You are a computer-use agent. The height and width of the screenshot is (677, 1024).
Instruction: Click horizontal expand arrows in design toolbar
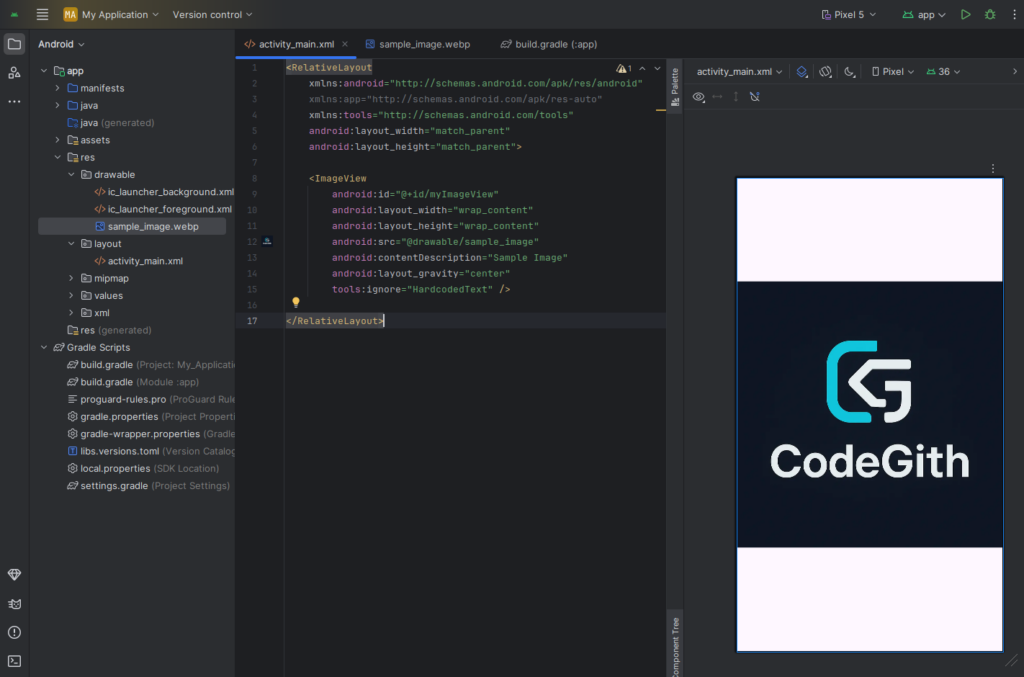[x=717, y=97]
